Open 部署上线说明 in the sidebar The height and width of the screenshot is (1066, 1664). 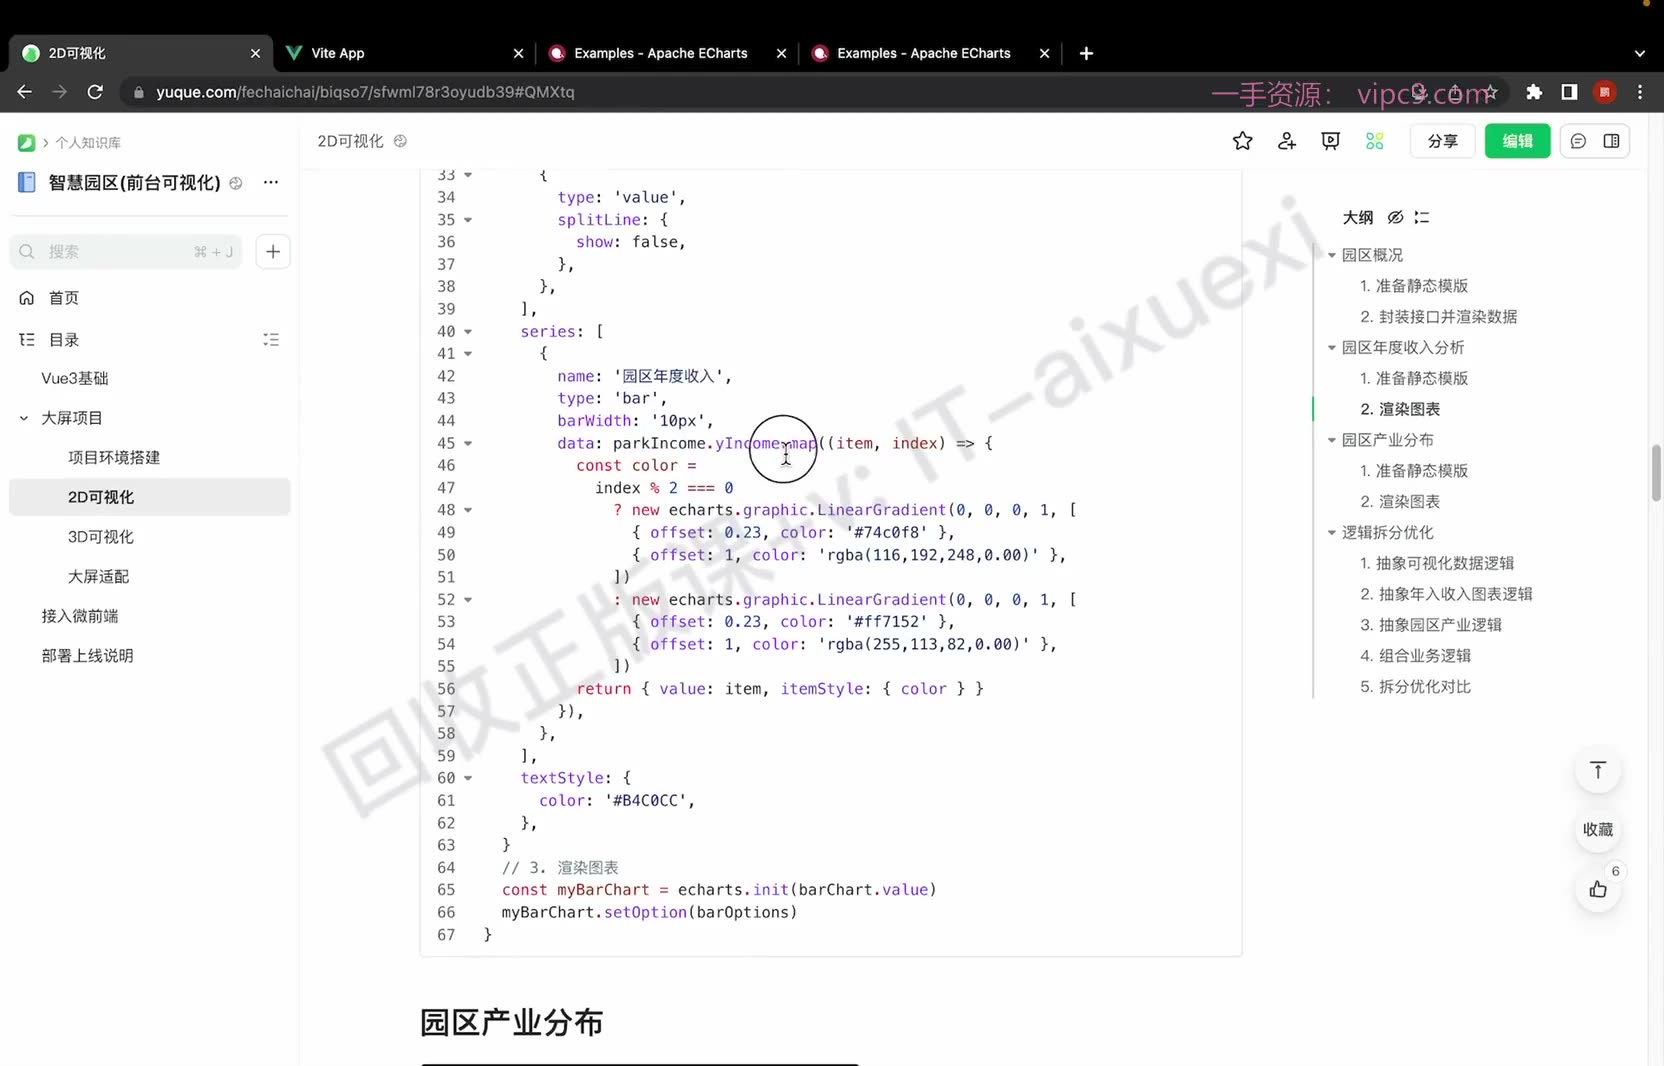coord(87,656)
